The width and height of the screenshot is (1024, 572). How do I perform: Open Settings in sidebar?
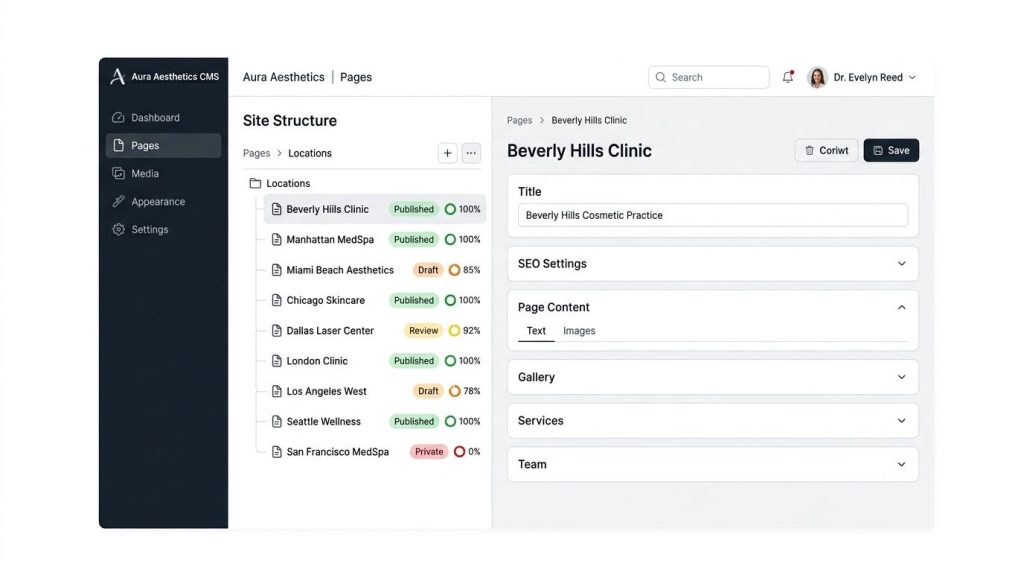(x=163, y=229)
